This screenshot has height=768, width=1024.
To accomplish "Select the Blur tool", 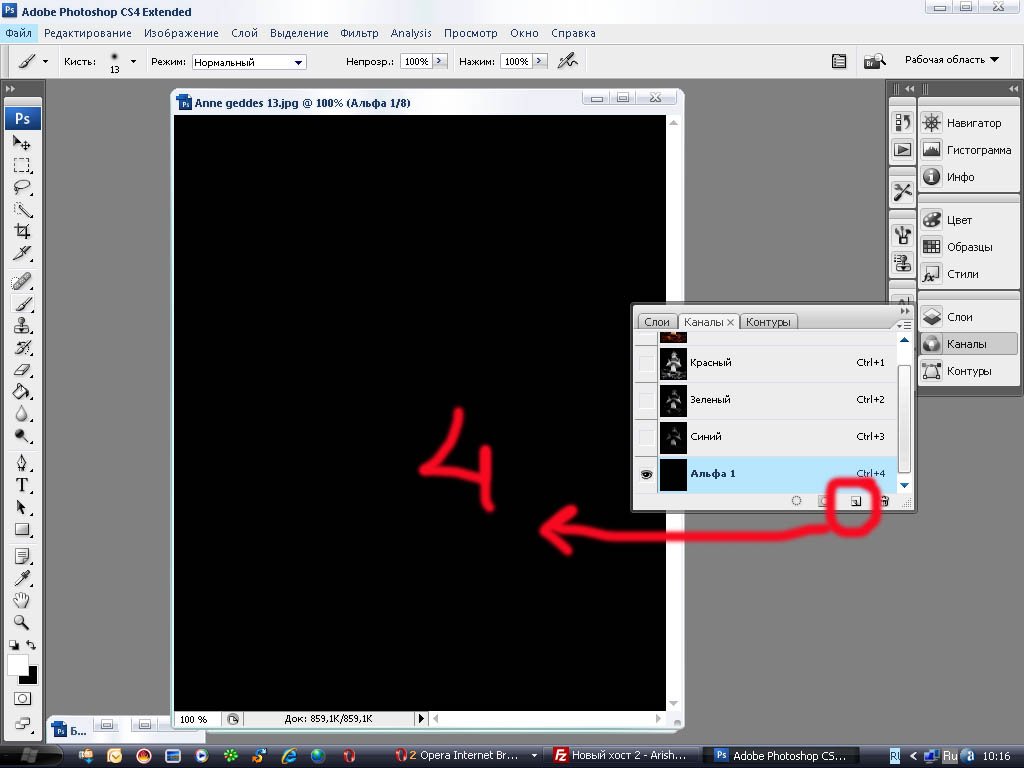I will click(22, 414).
